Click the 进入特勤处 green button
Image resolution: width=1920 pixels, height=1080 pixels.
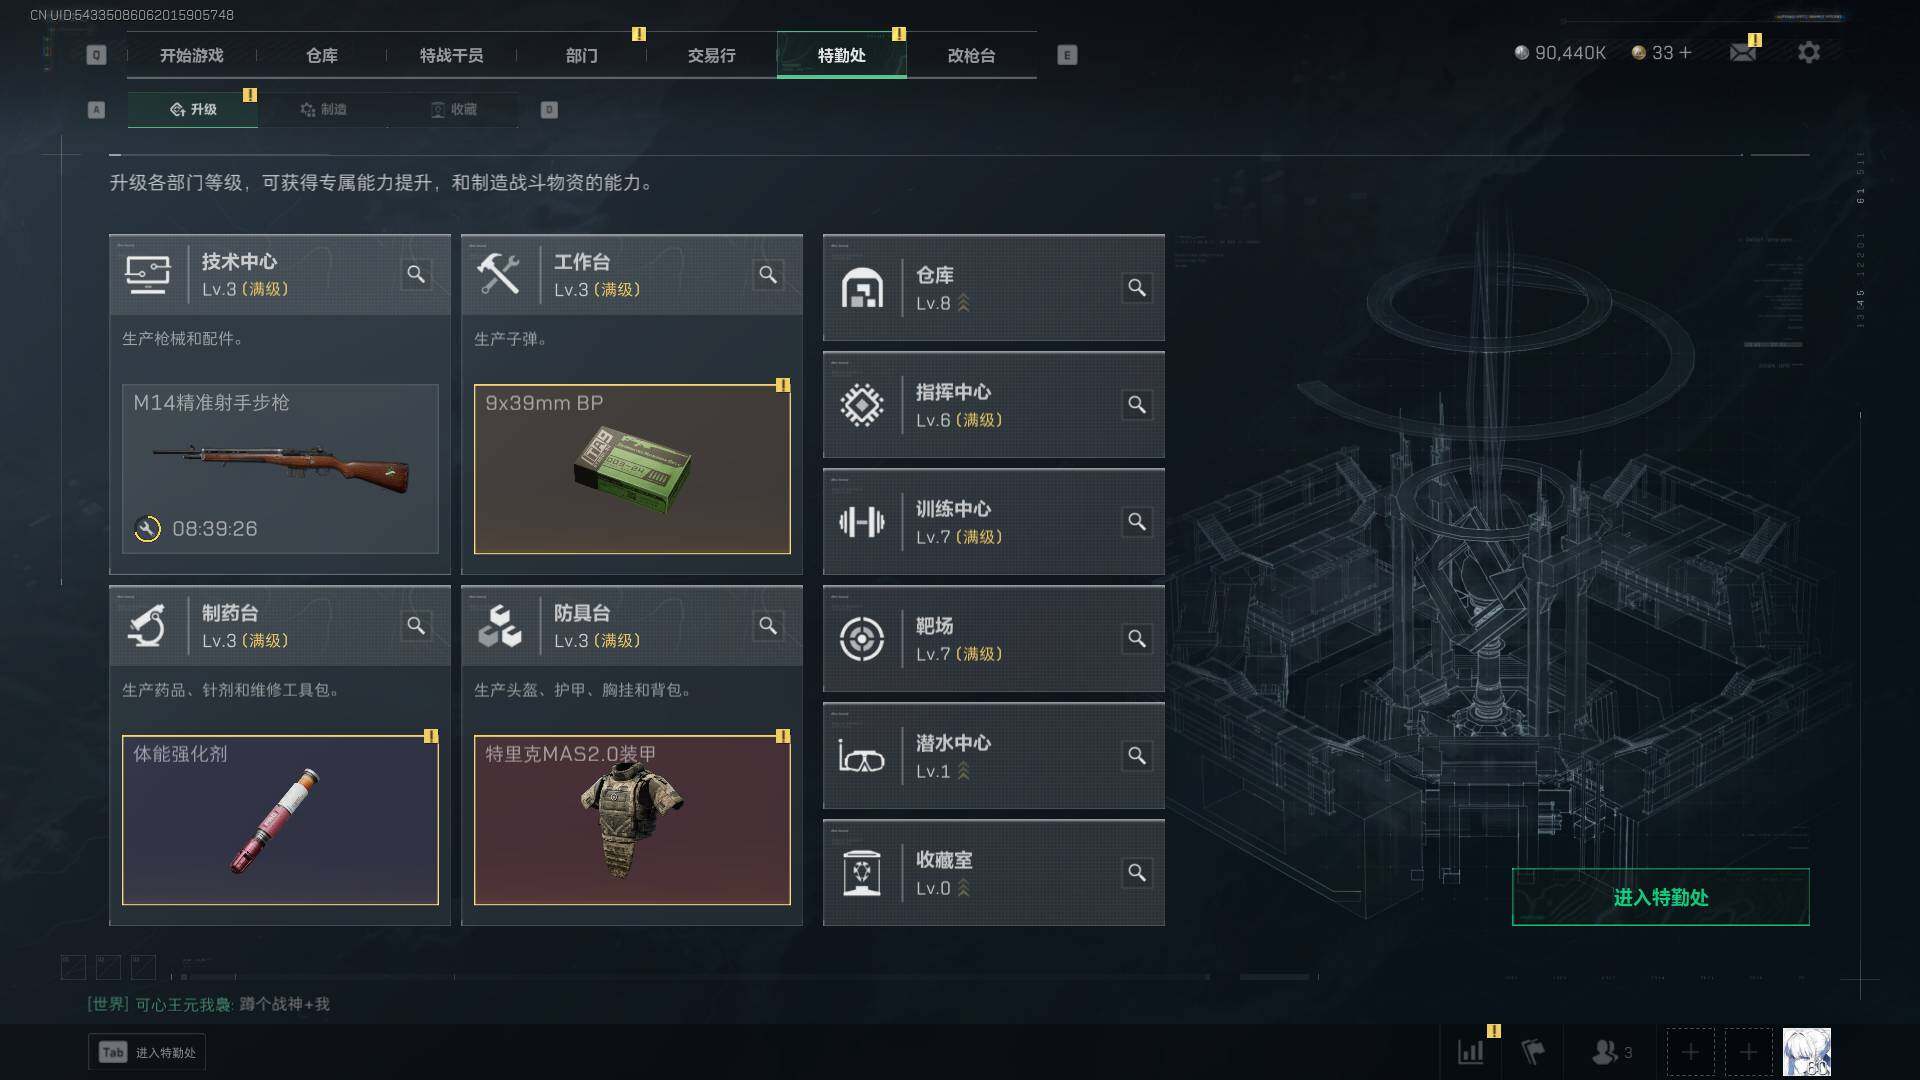pos(1660,897)
